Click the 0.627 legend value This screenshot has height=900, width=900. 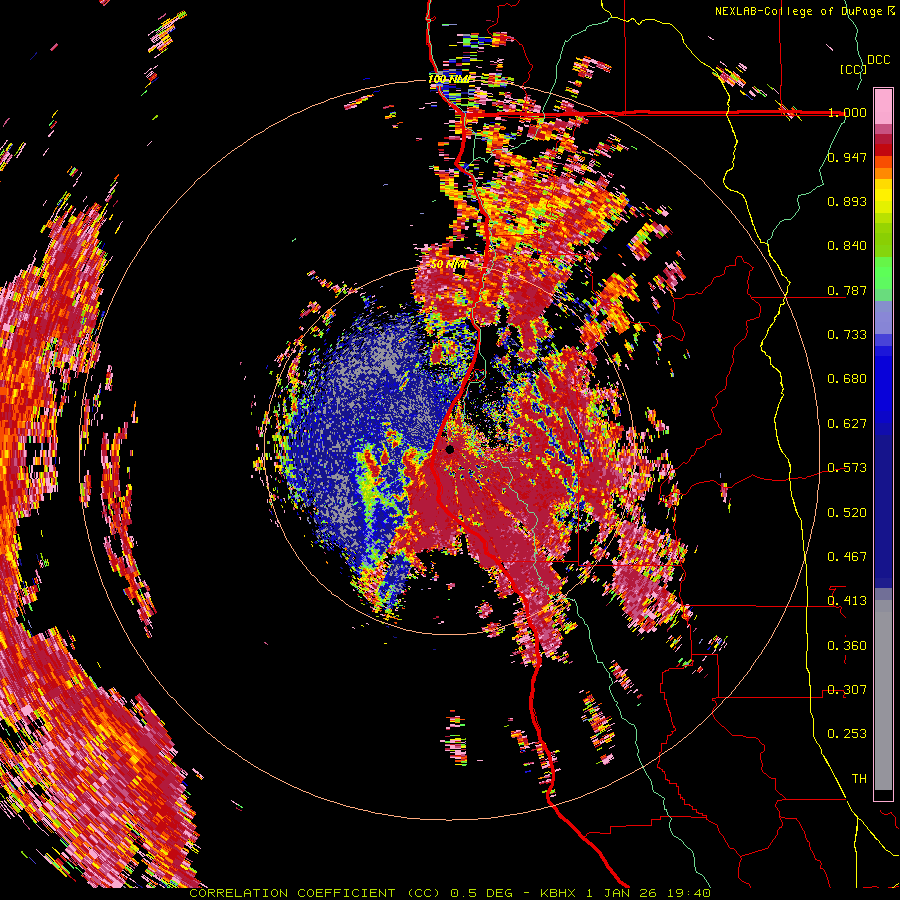click(847, 423)
